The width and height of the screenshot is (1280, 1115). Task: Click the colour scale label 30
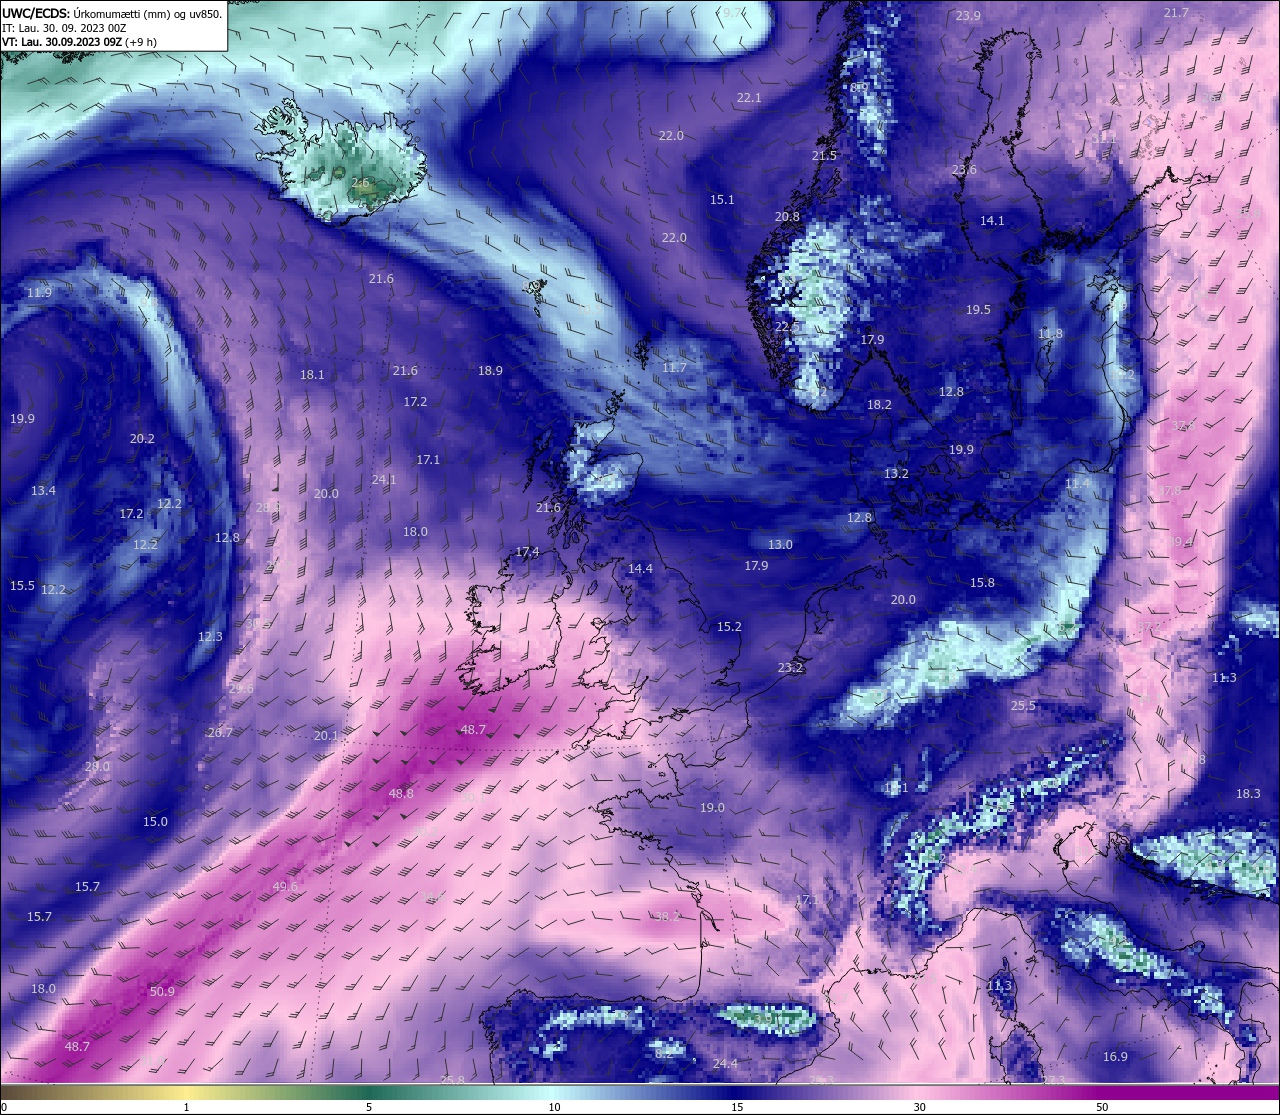[919, 1107]
